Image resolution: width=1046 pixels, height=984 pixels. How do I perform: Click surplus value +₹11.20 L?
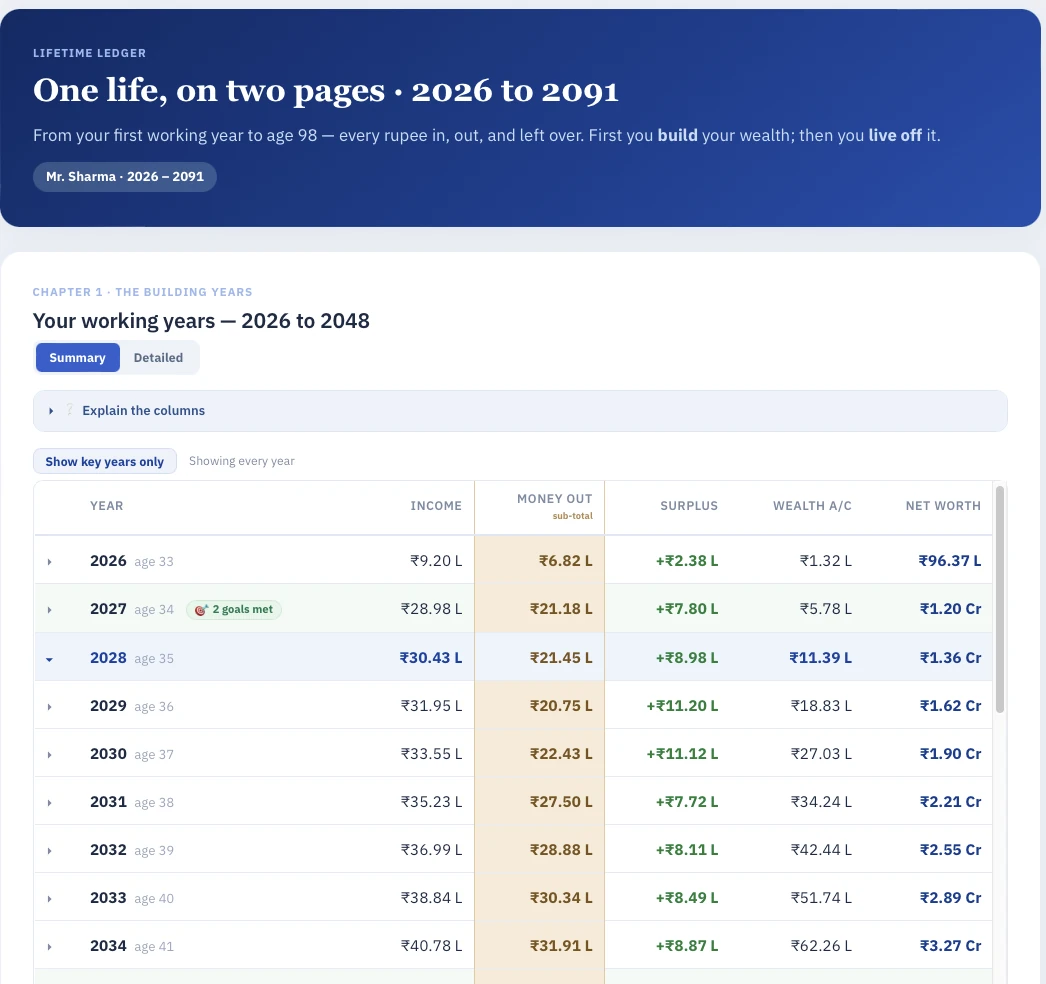[x=682, y=706]
